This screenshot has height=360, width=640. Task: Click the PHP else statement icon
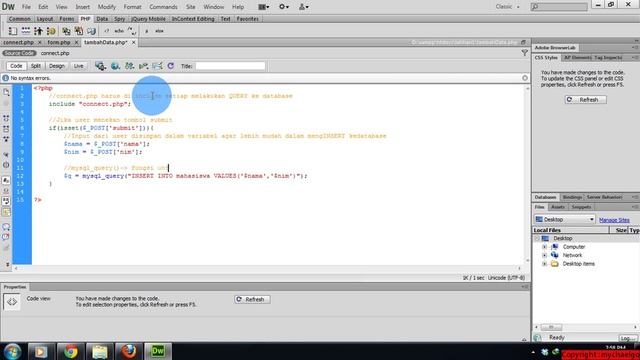click(x=159, y=31)
